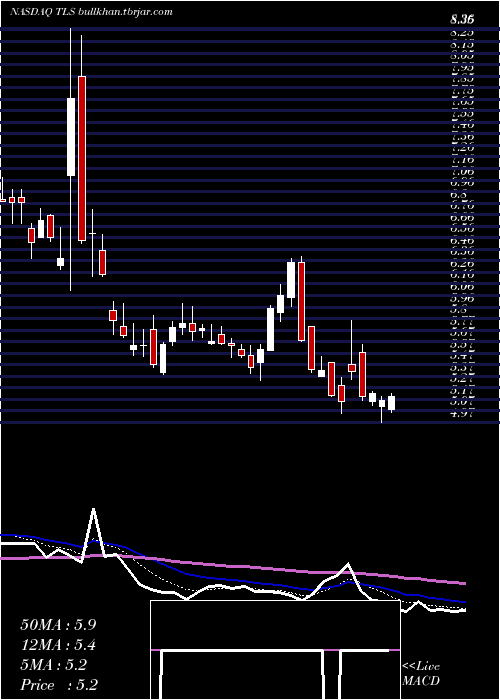Image resolution: width=500 pixels, height=700 pixels.
Task: Click the NASDAQ TLS bullkhan.tbrjar.com chart title
Action: 92,12
